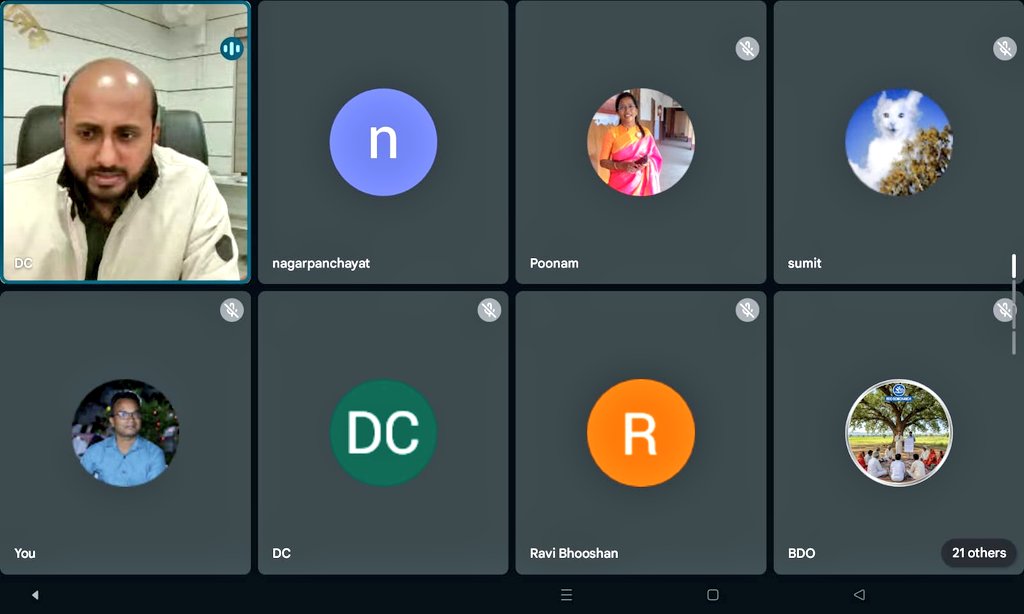Select the green DC initials avatar

click(x=383, y=432)
